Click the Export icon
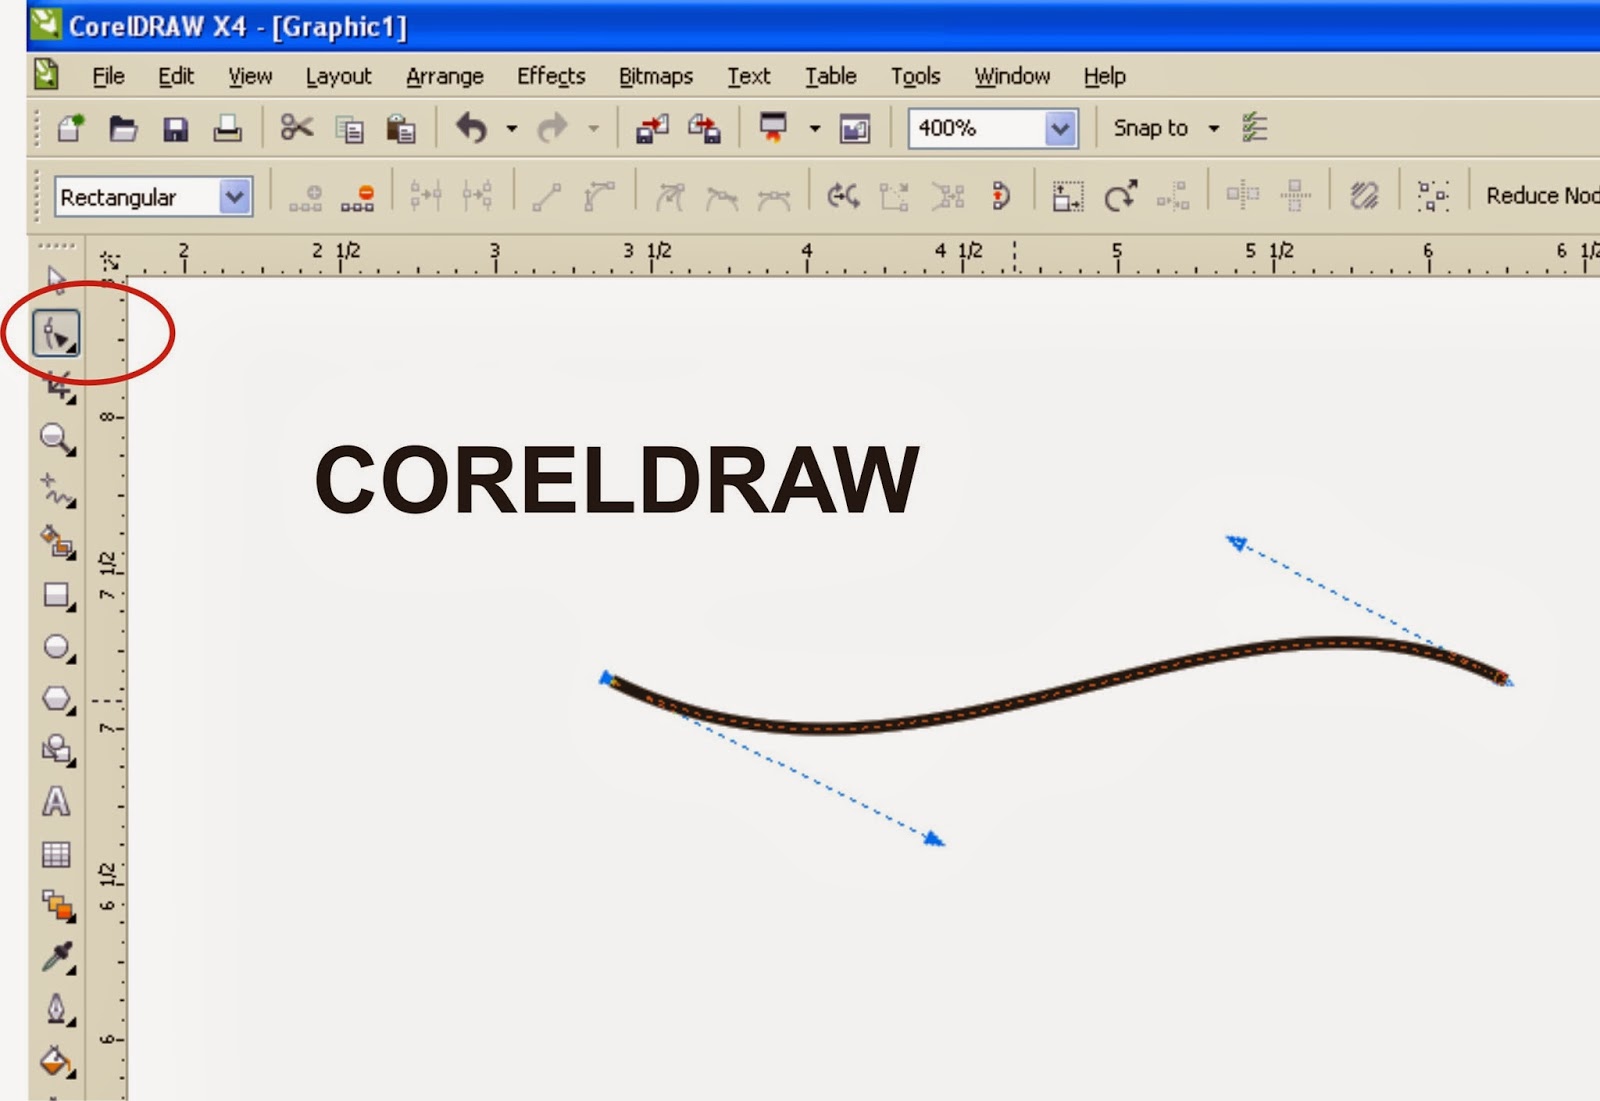Viewport: 1600px width, 1101px height. pyautogui.click(x=704, y=129)
